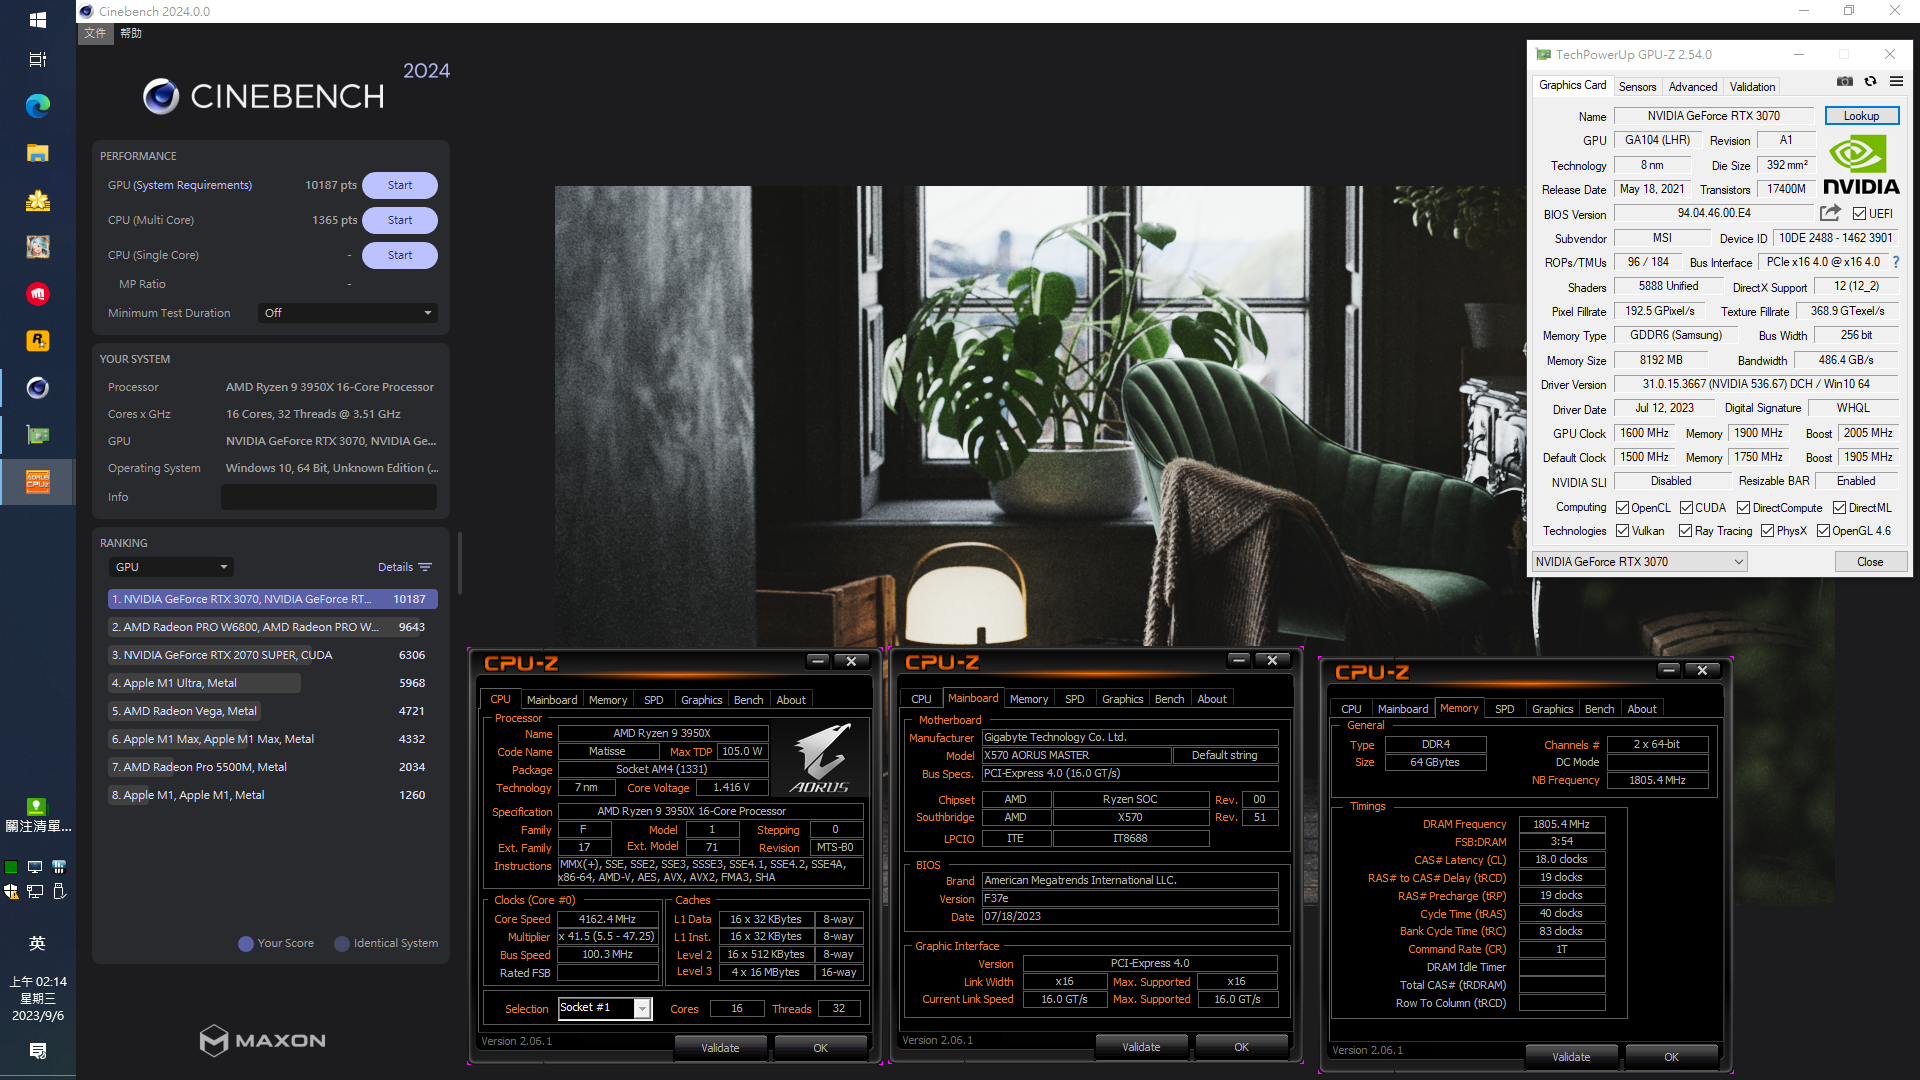1920x1080 pixels.
Task: Click the taskbar clock showing 02:14
Action: 37,998
